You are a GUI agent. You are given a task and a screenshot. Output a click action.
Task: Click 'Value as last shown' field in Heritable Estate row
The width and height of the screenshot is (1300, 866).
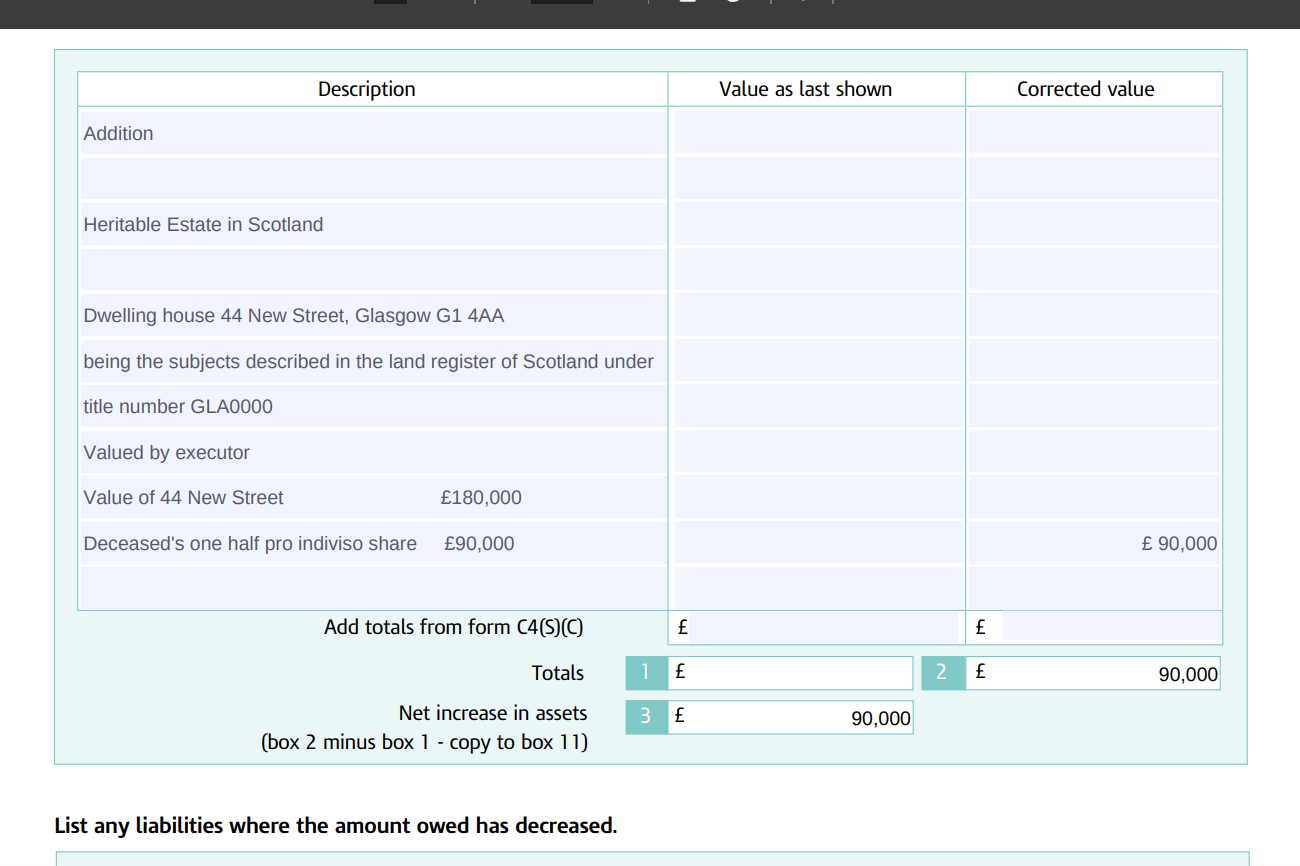point(817,224)
